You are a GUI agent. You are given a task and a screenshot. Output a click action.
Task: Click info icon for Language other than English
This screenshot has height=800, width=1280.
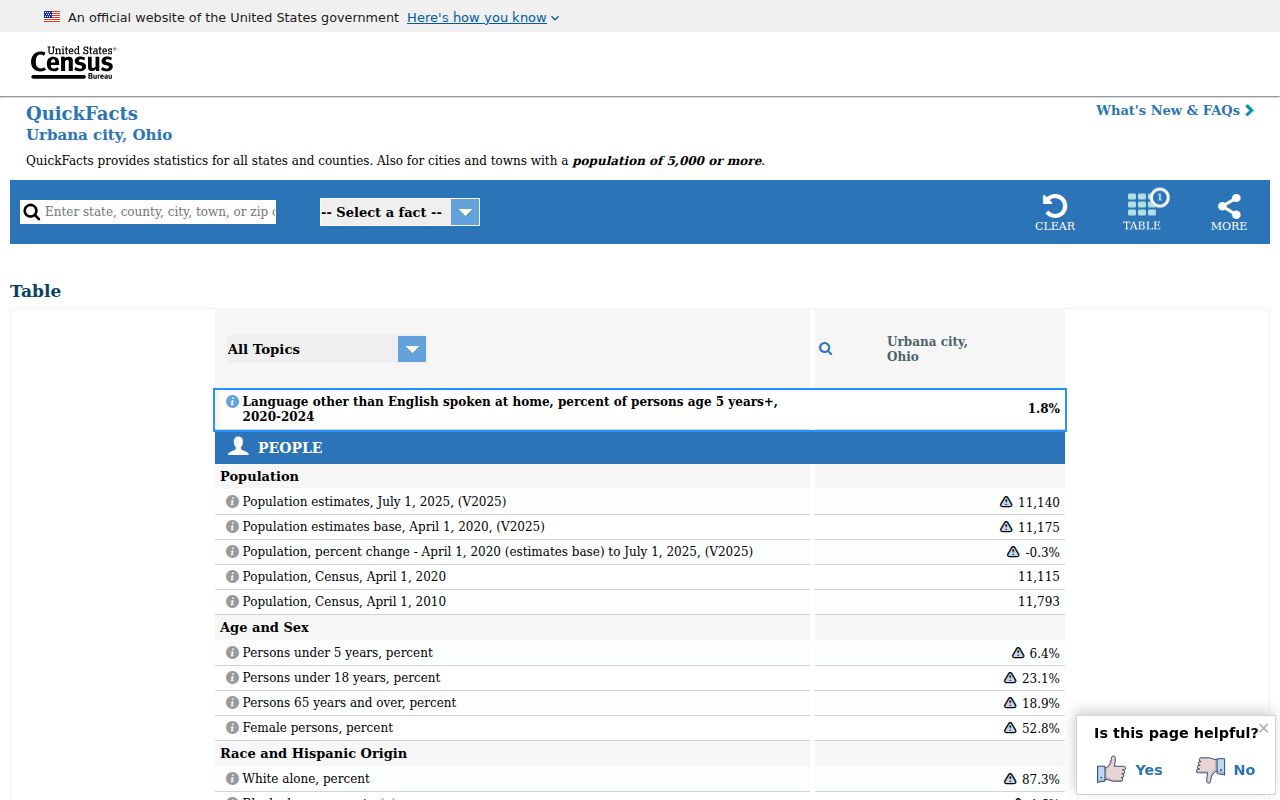[232, 401]
